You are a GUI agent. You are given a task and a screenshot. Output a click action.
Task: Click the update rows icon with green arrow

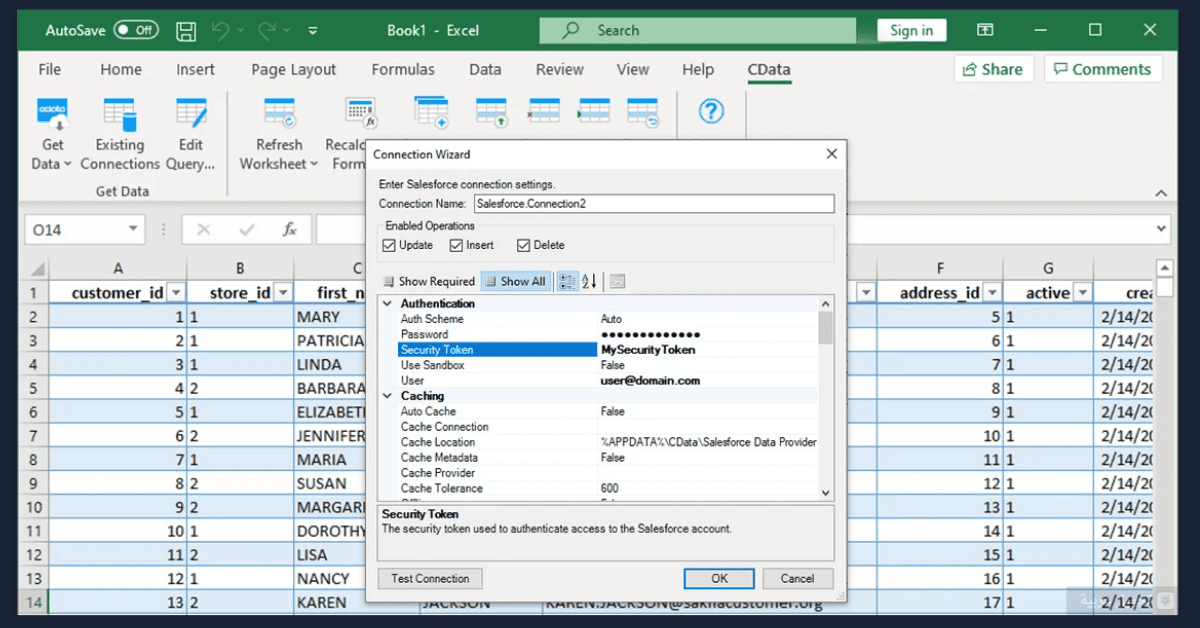(492, 112)
